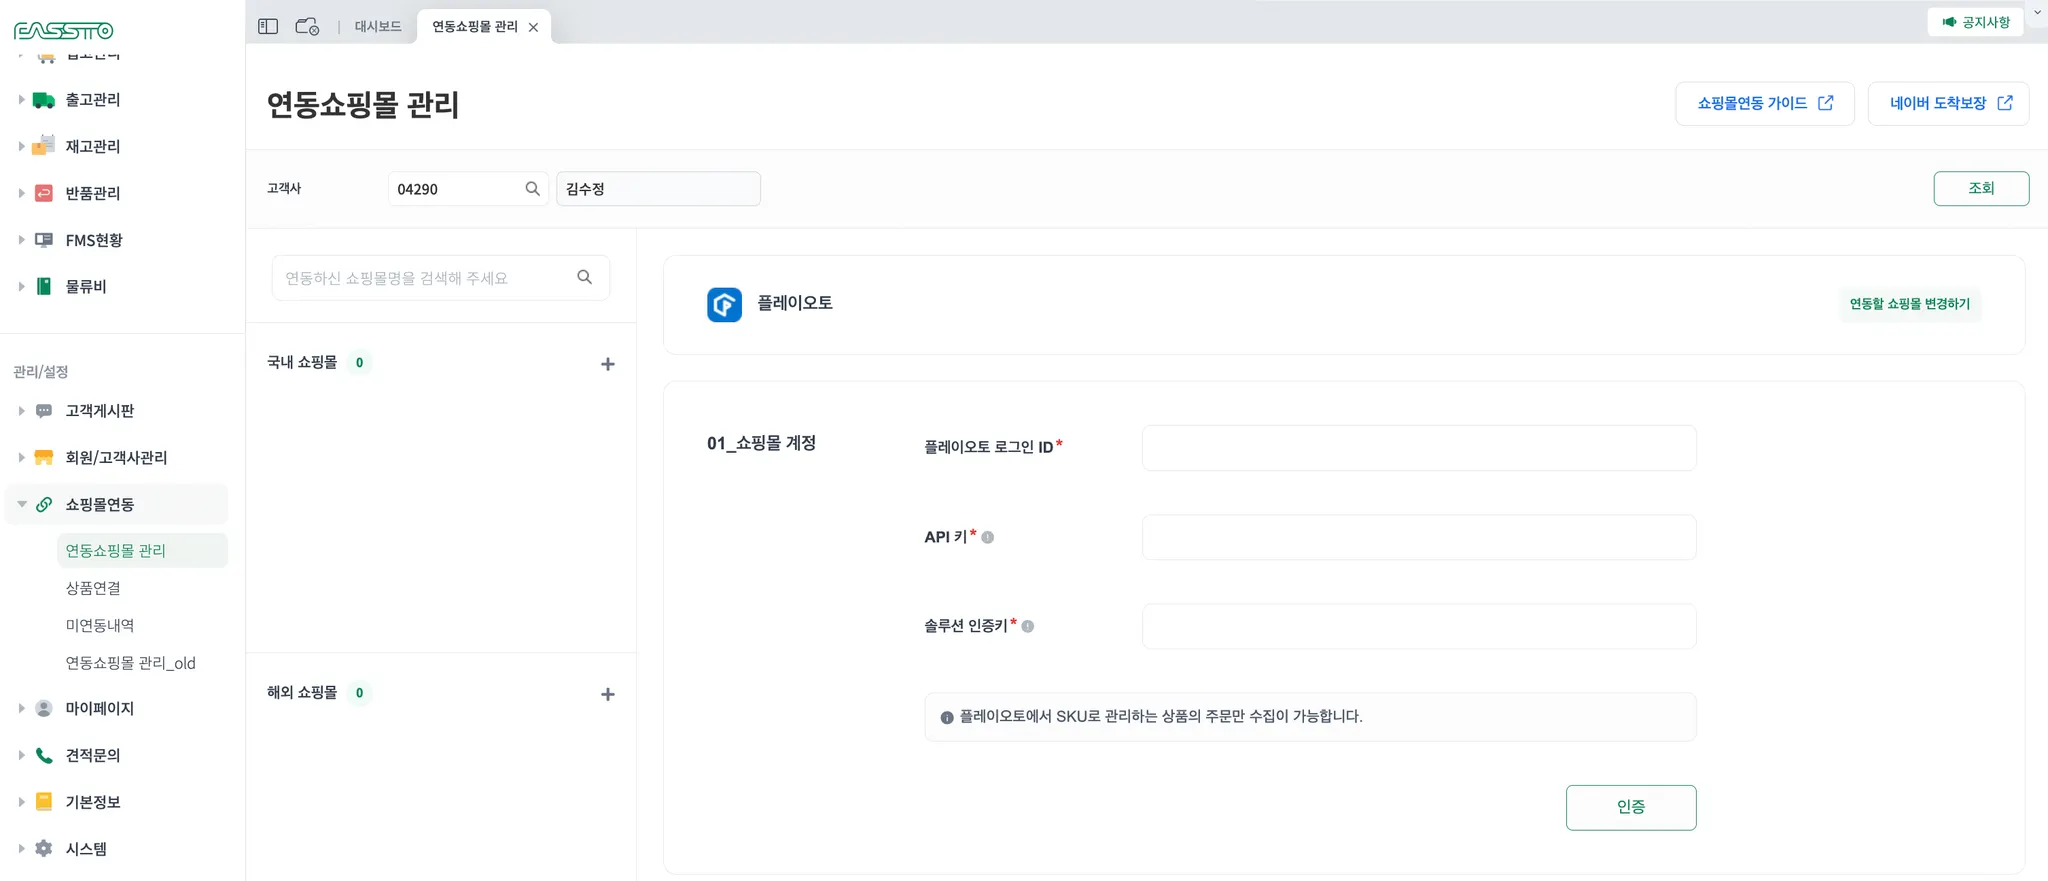Open the tab history clock icon
The height and width of the screenshot is (881, 2048).
point(307,27)
